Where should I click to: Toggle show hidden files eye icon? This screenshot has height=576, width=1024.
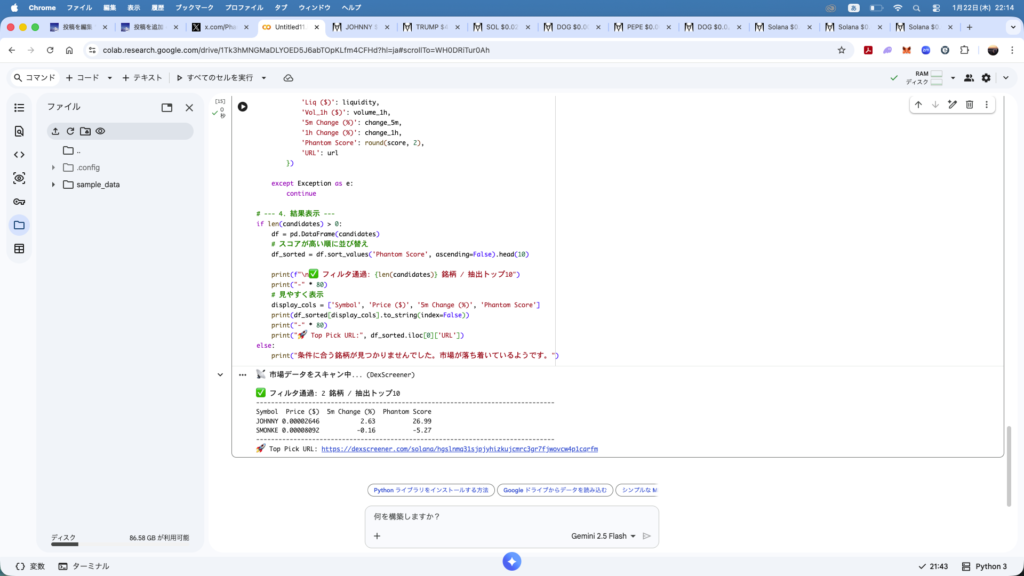(100, 131)
